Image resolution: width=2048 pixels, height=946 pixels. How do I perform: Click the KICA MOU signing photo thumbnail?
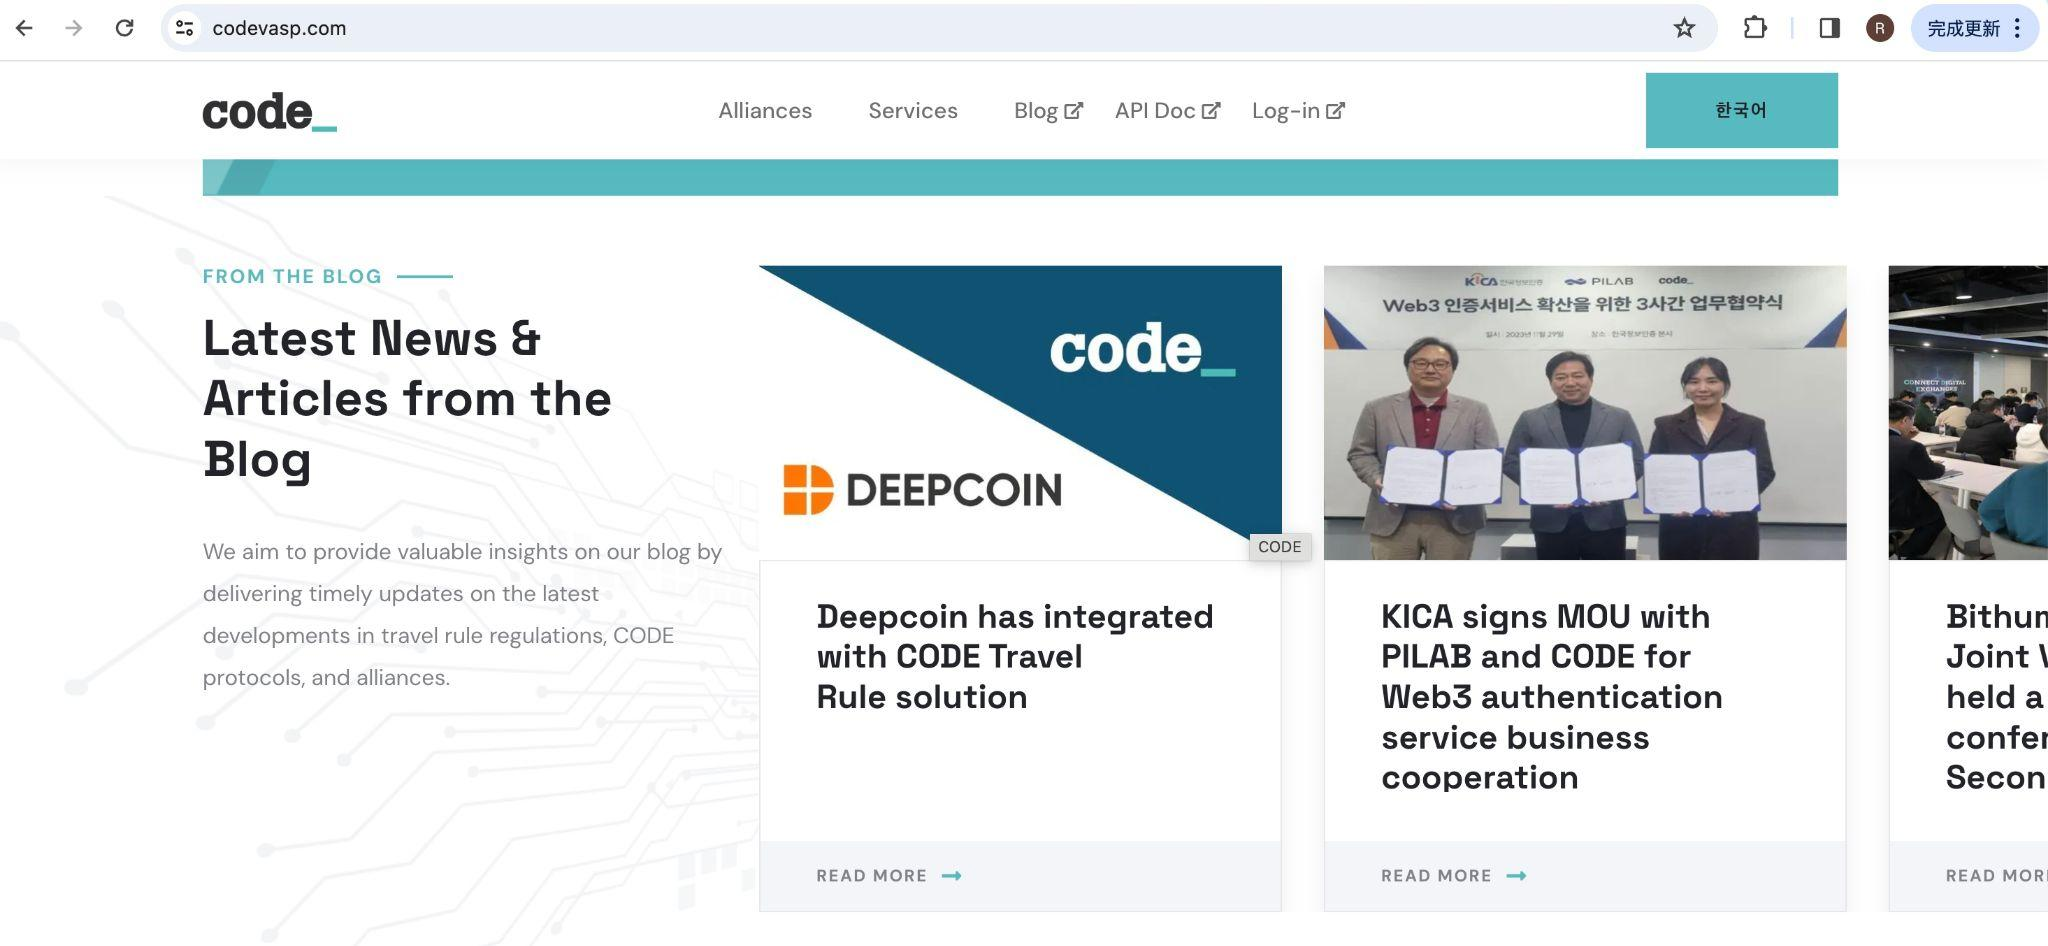pos(1584,411)
